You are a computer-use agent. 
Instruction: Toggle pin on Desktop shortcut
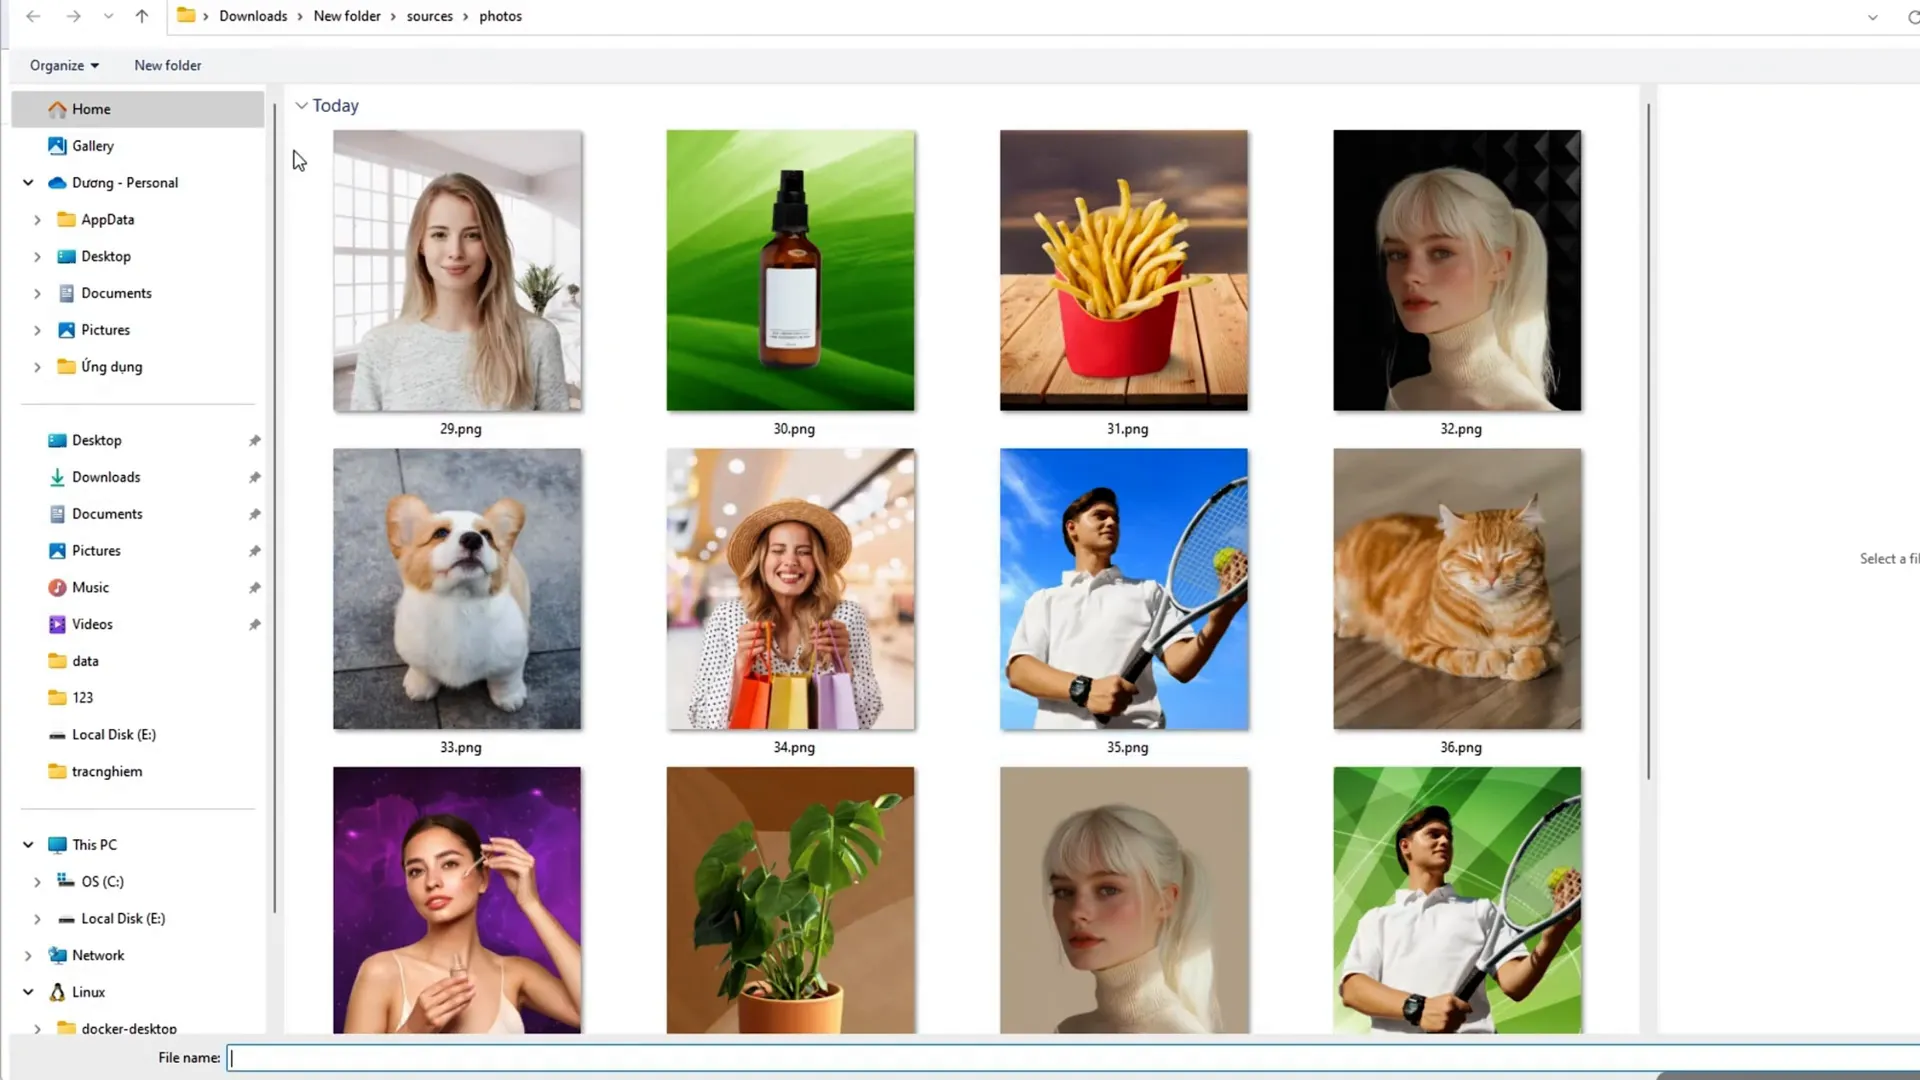253,439
